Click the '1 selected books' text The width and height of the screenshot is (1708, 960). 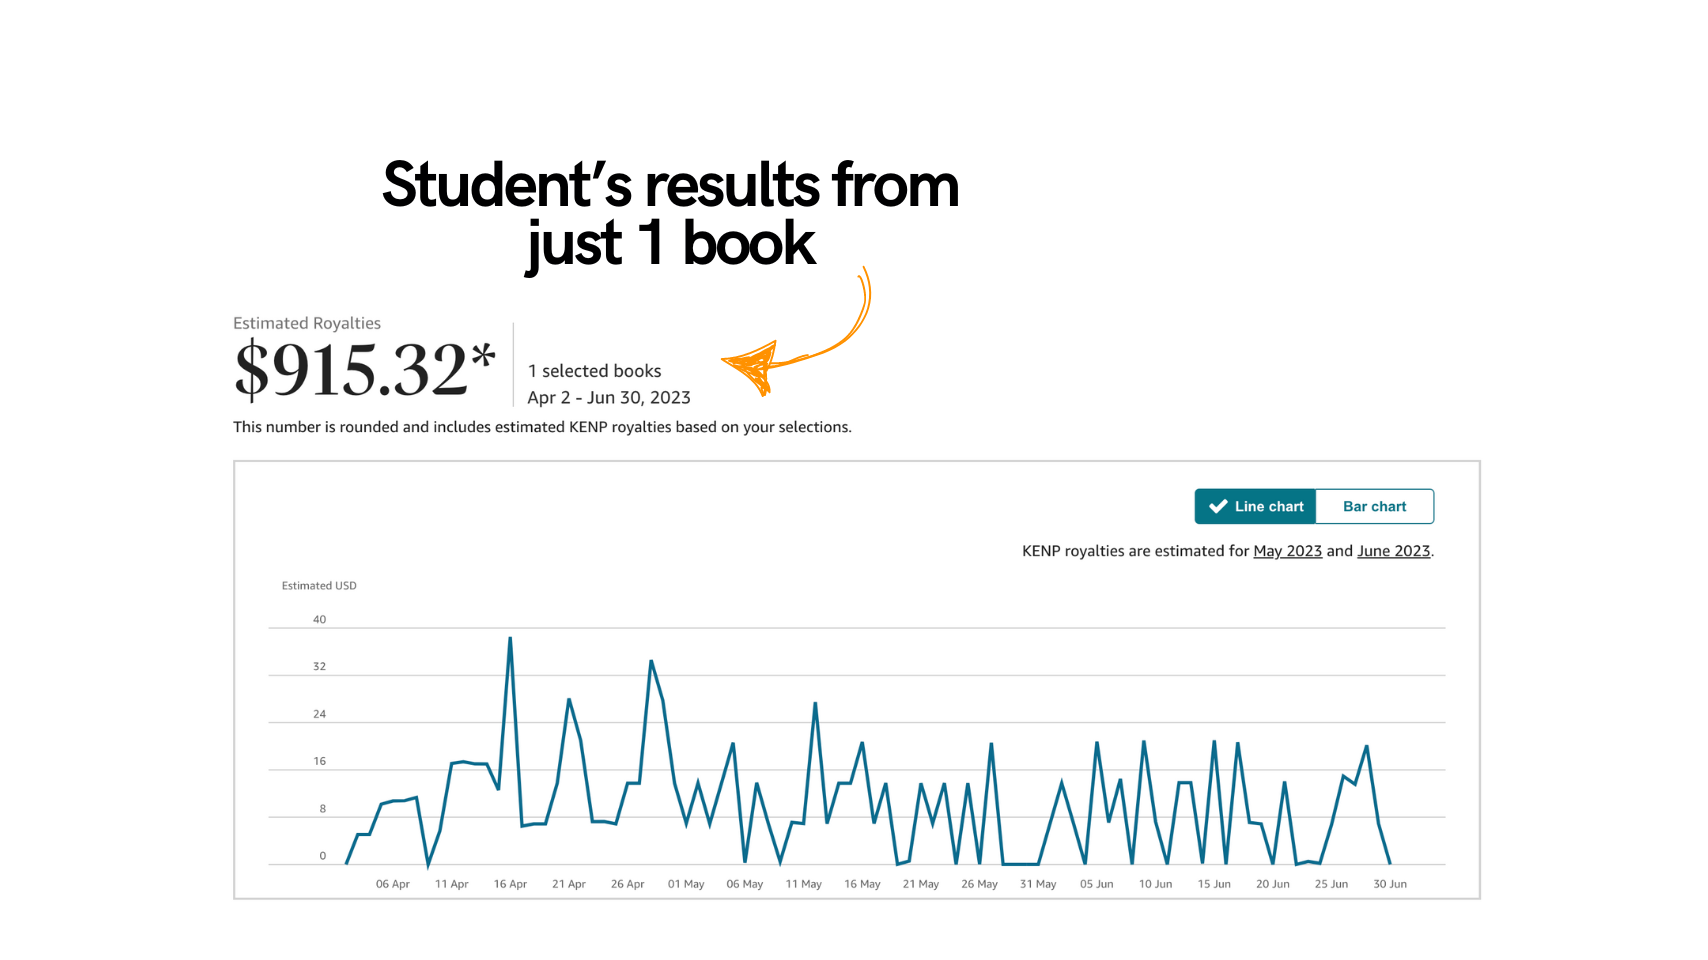tap(595, 371)
